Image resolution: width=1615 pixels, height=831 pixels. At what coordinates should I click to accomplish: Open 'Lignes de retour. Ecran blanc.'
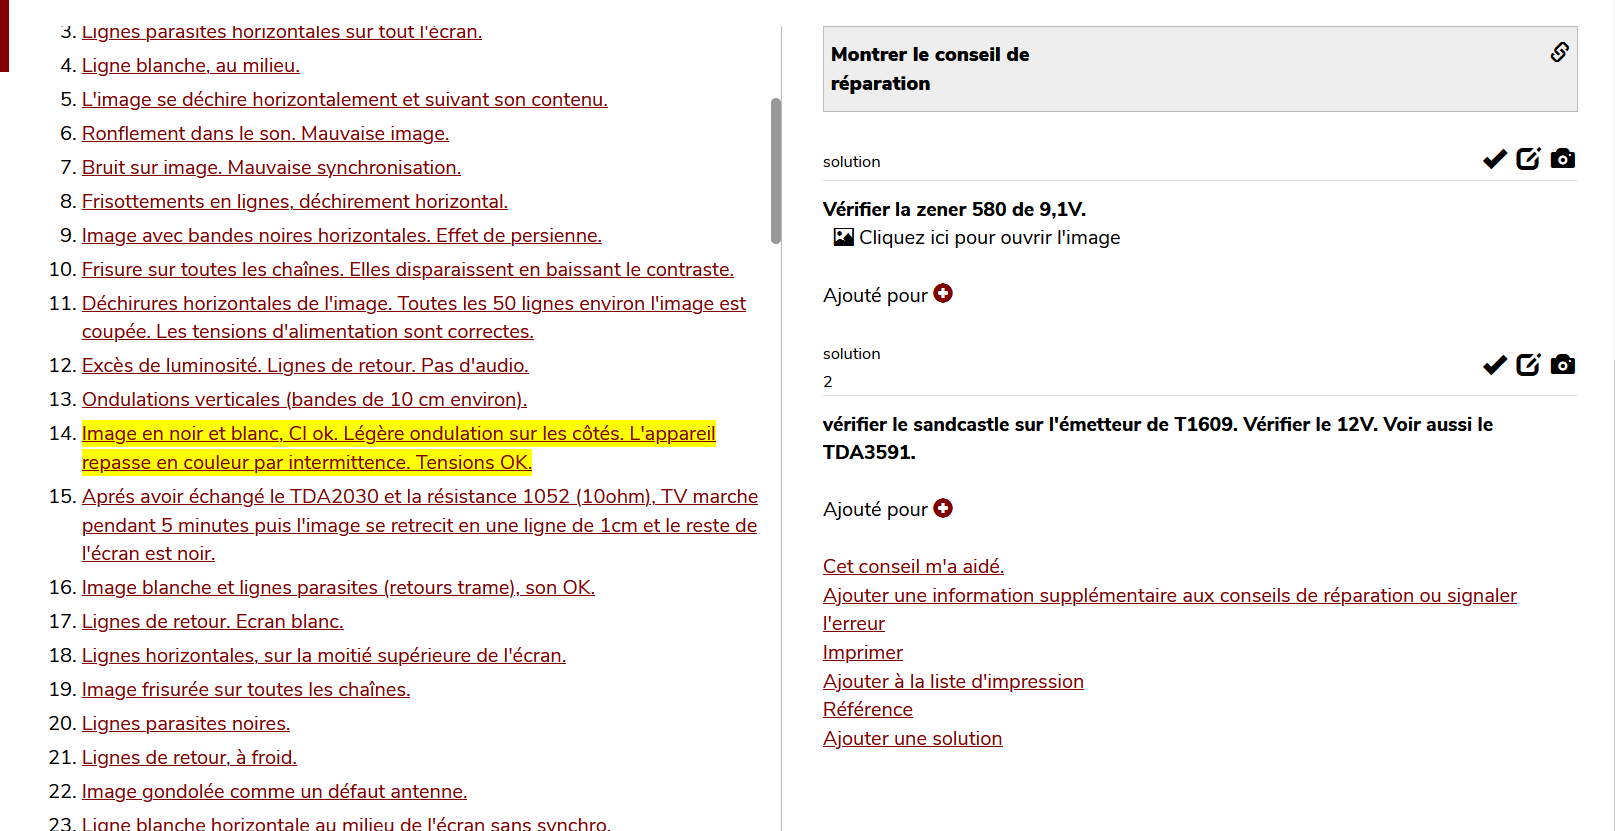click(212, 621)
